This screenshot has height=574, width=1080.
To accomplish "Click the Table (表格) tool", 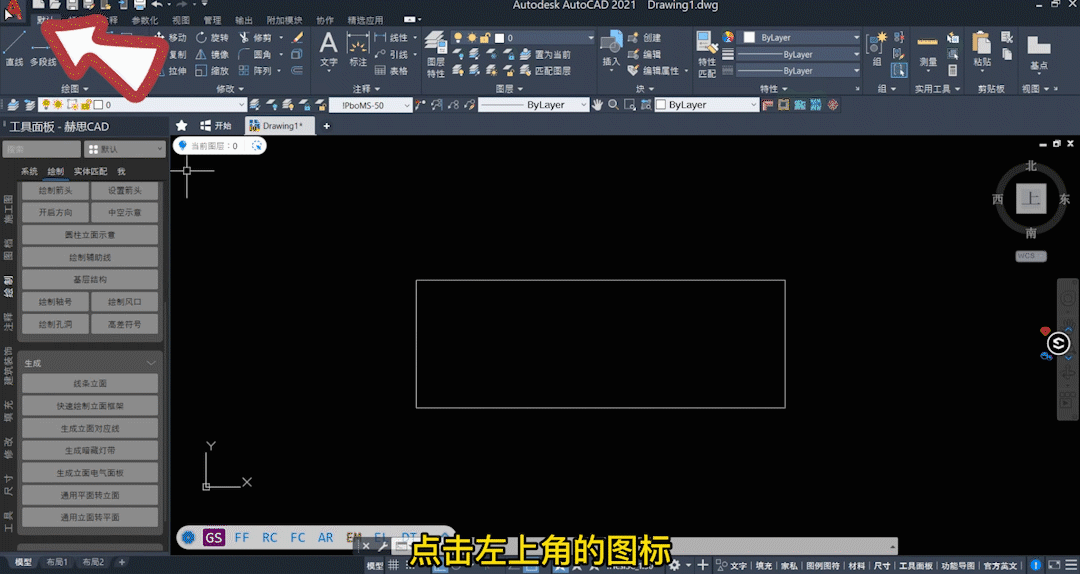I will [x=391, y=70].
